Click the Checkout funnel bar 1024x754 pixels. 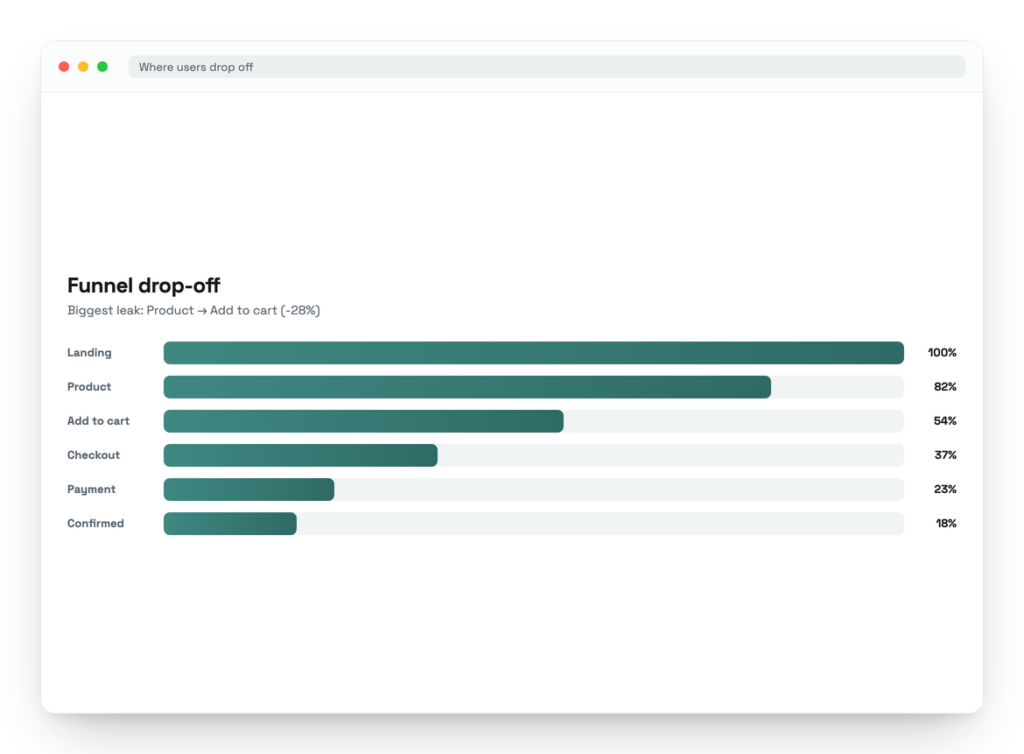coord(300,455)
